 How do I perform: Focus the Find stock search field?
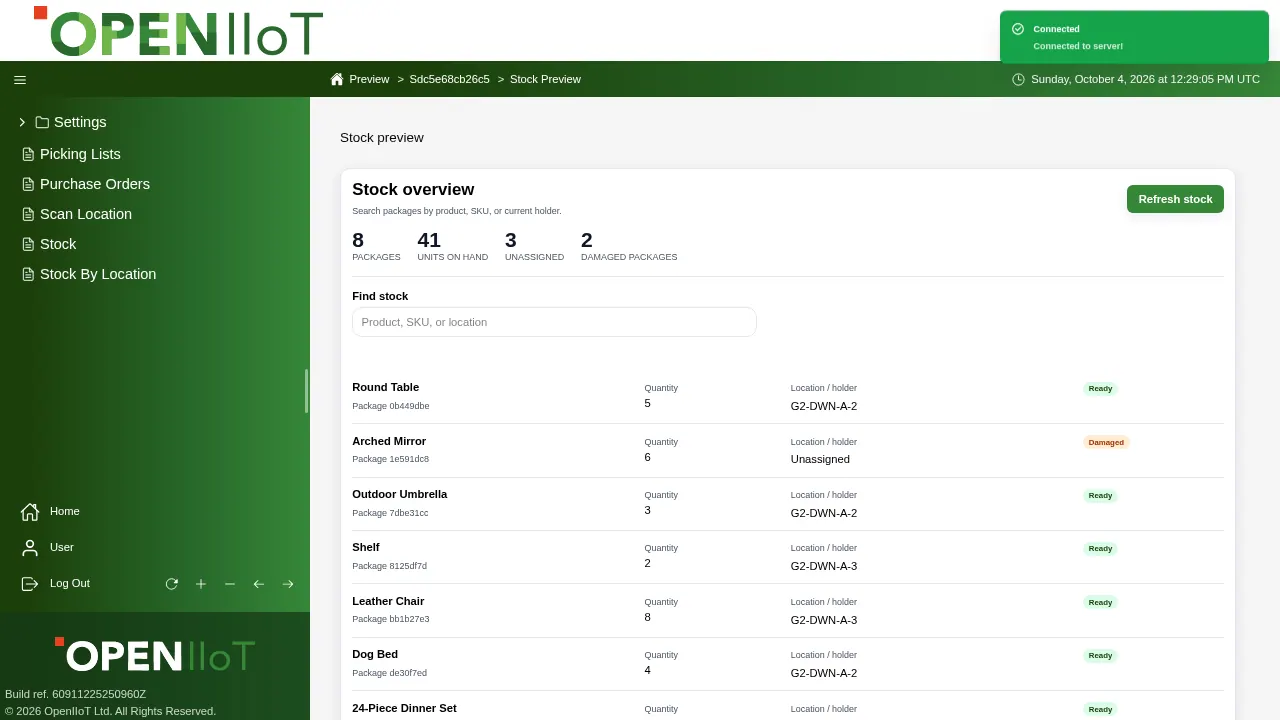[x=554, y=322]
